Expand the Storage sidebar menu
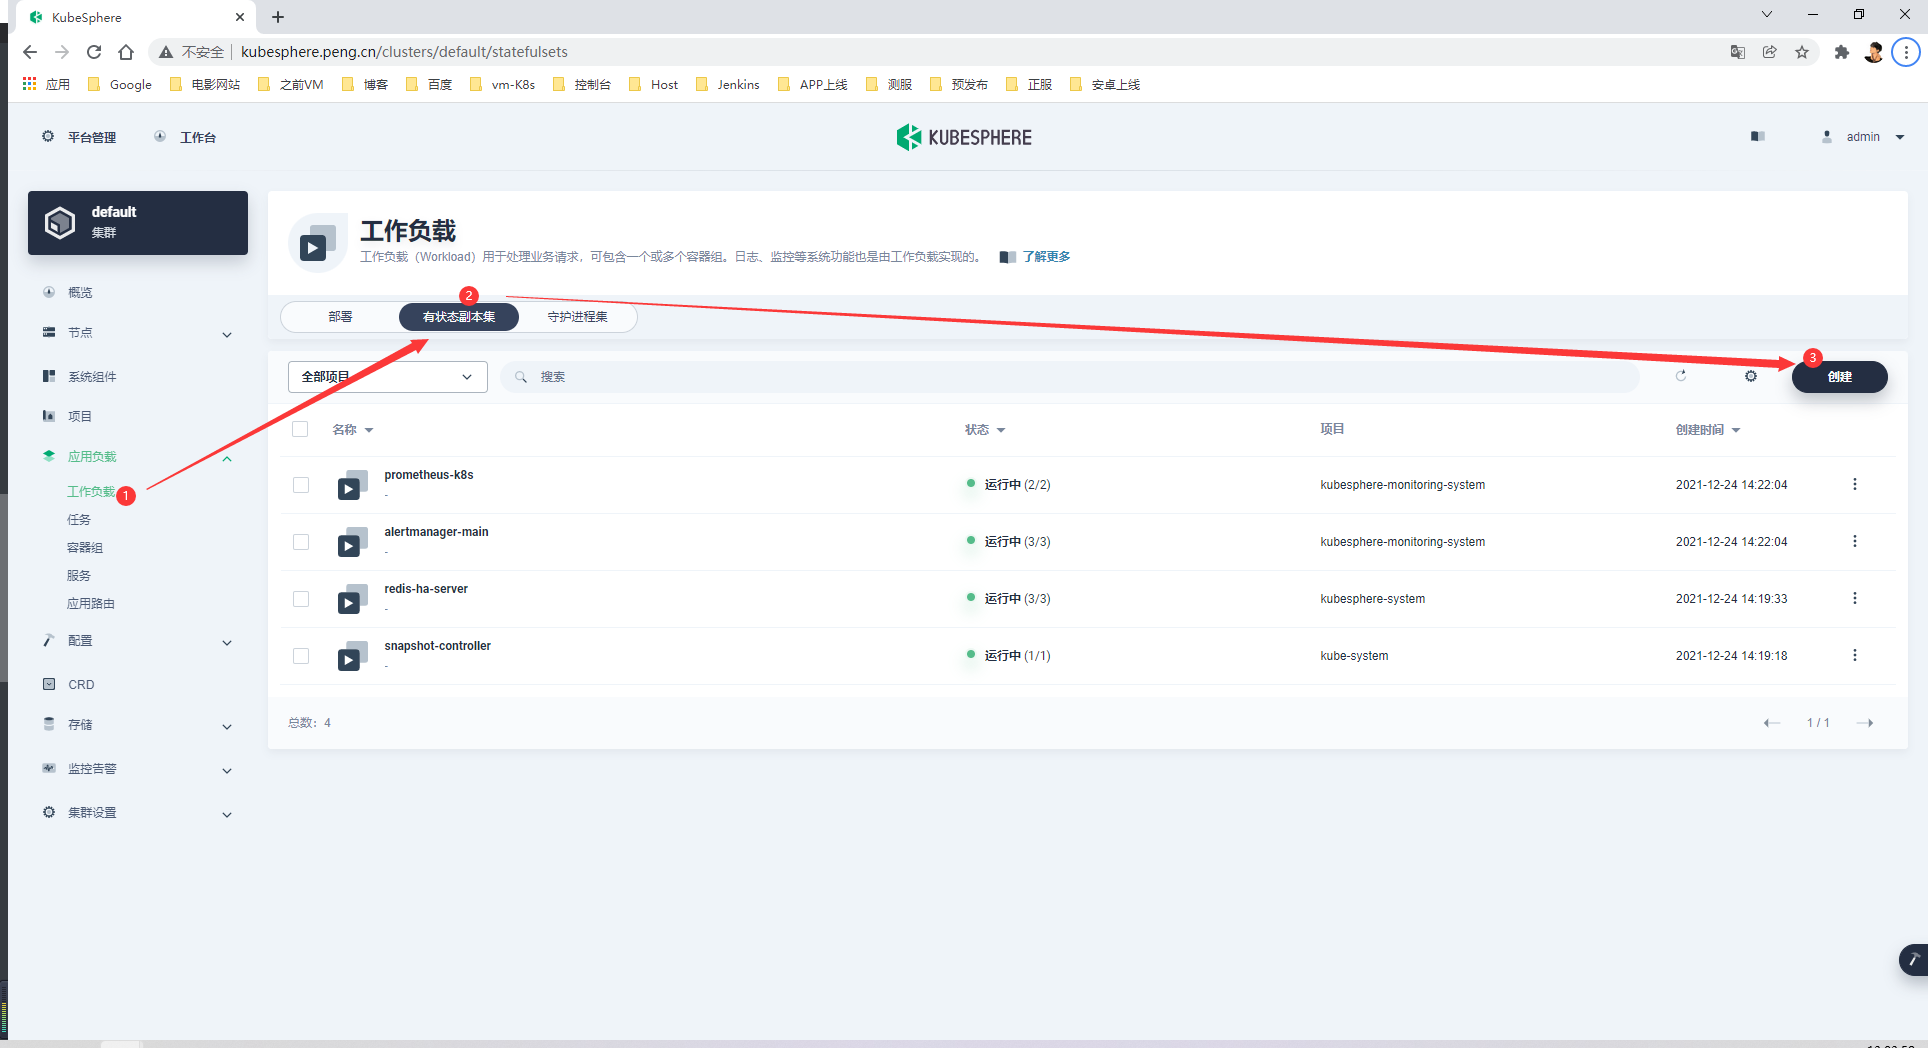 point(227,726)
